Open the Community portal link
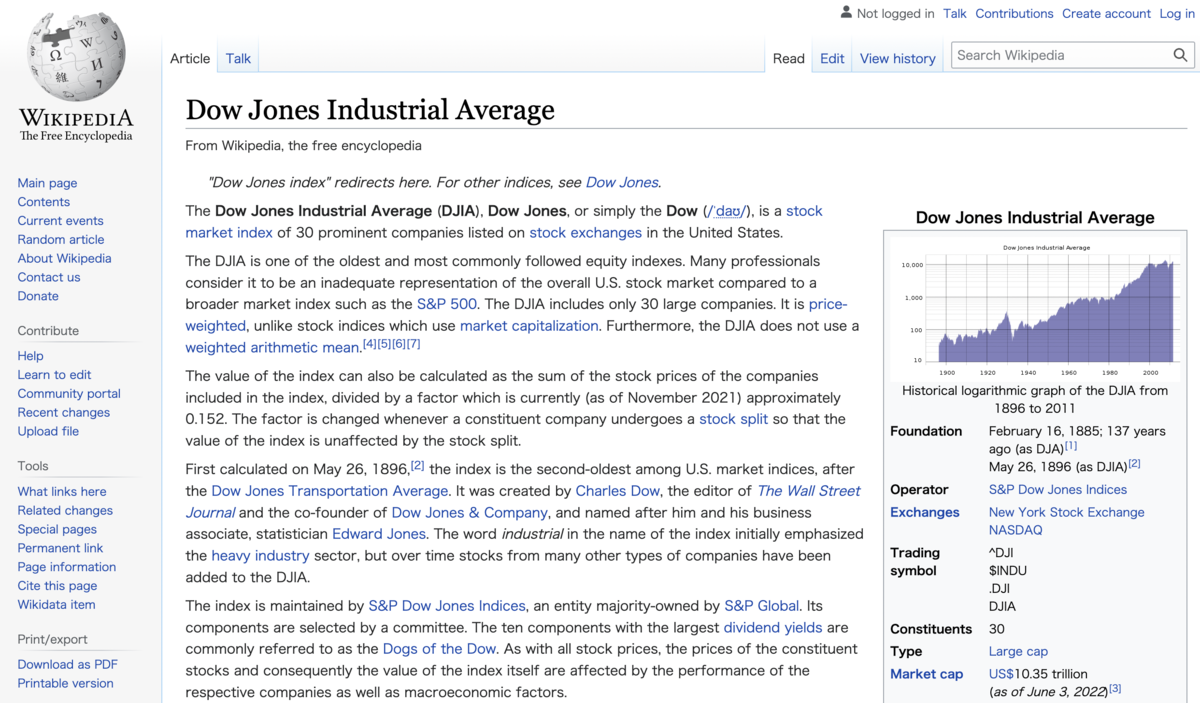 (x=69, y=394)
